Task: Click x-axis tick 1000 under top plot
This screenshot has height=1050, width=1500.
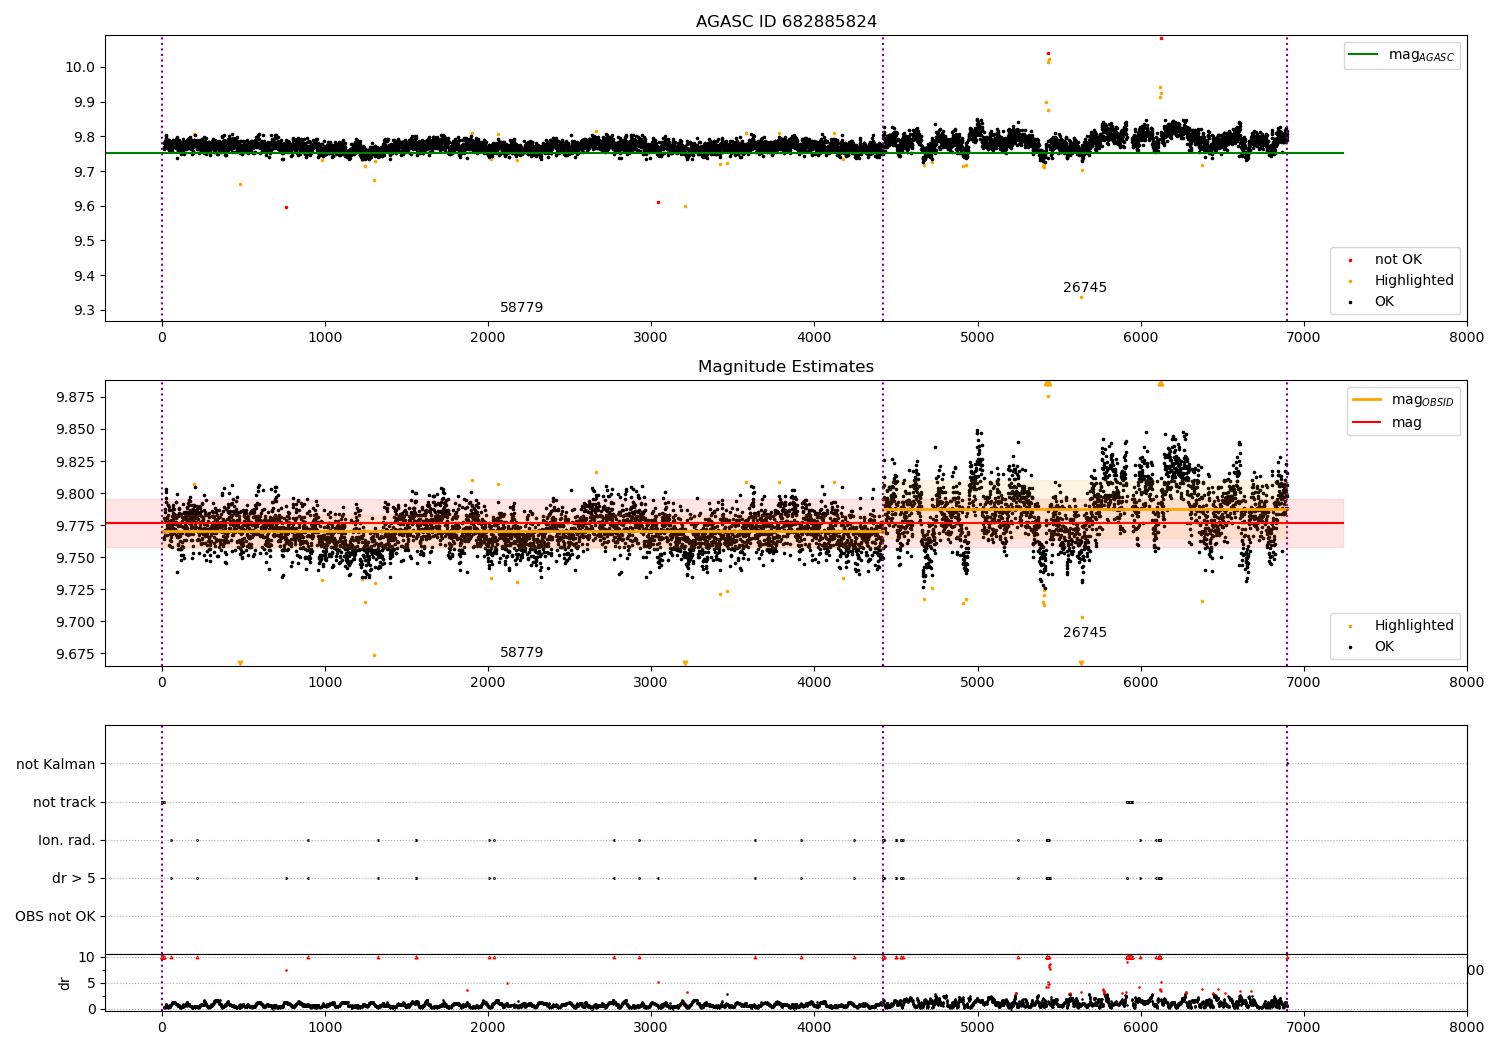Action: click(x=325, y=337)
